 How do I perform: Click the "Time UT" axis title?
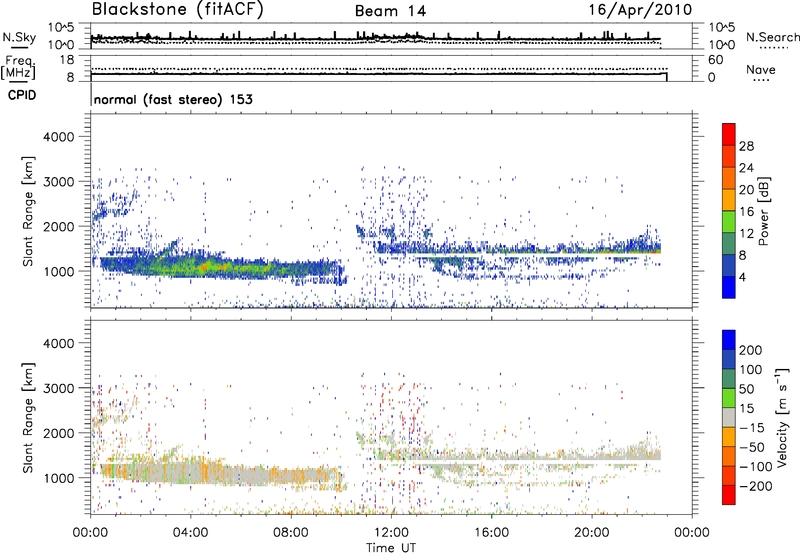pos(391,548)
